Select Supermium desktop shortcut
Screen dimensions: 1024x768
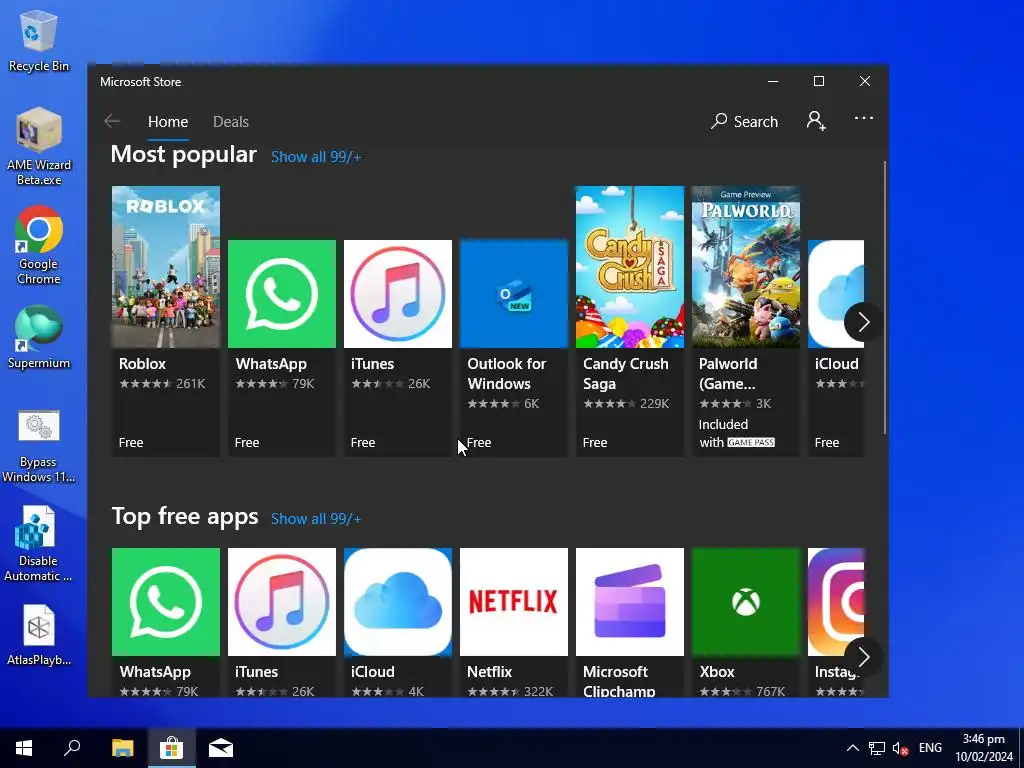tap(39, 337)
